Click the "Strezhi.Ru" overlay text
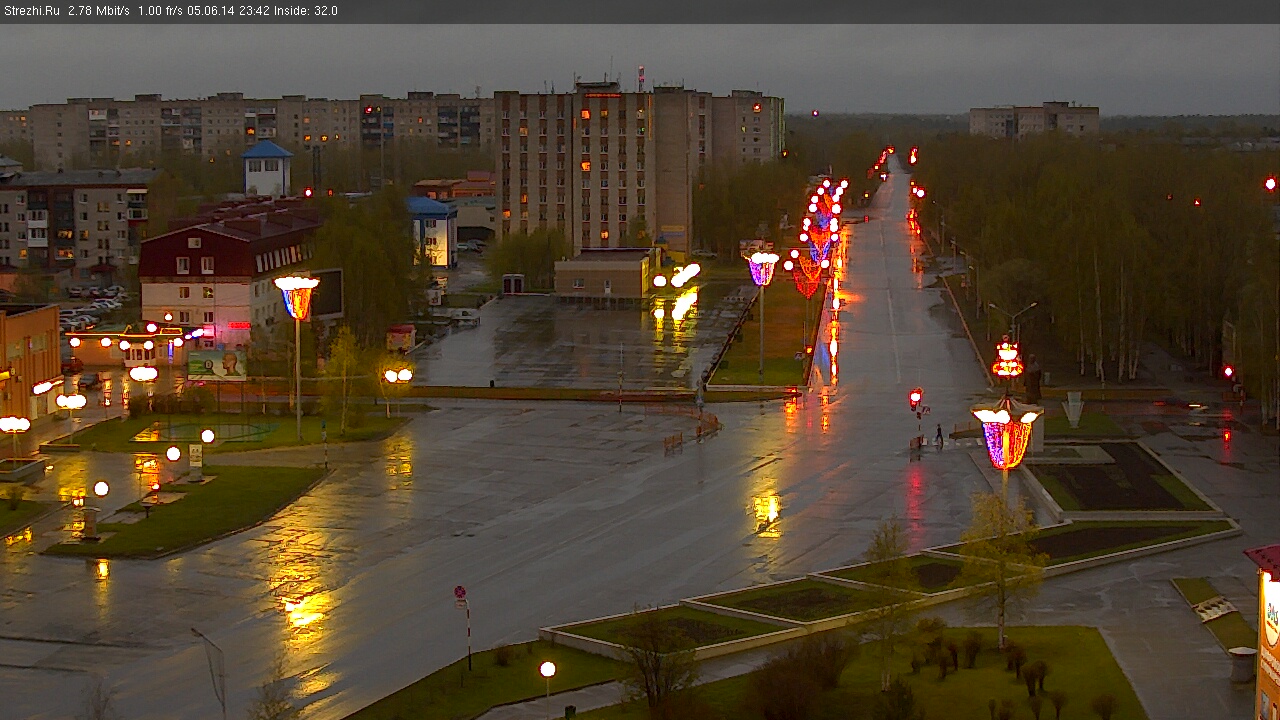This screenshot has height=720, width=1280. click(31, 11)
